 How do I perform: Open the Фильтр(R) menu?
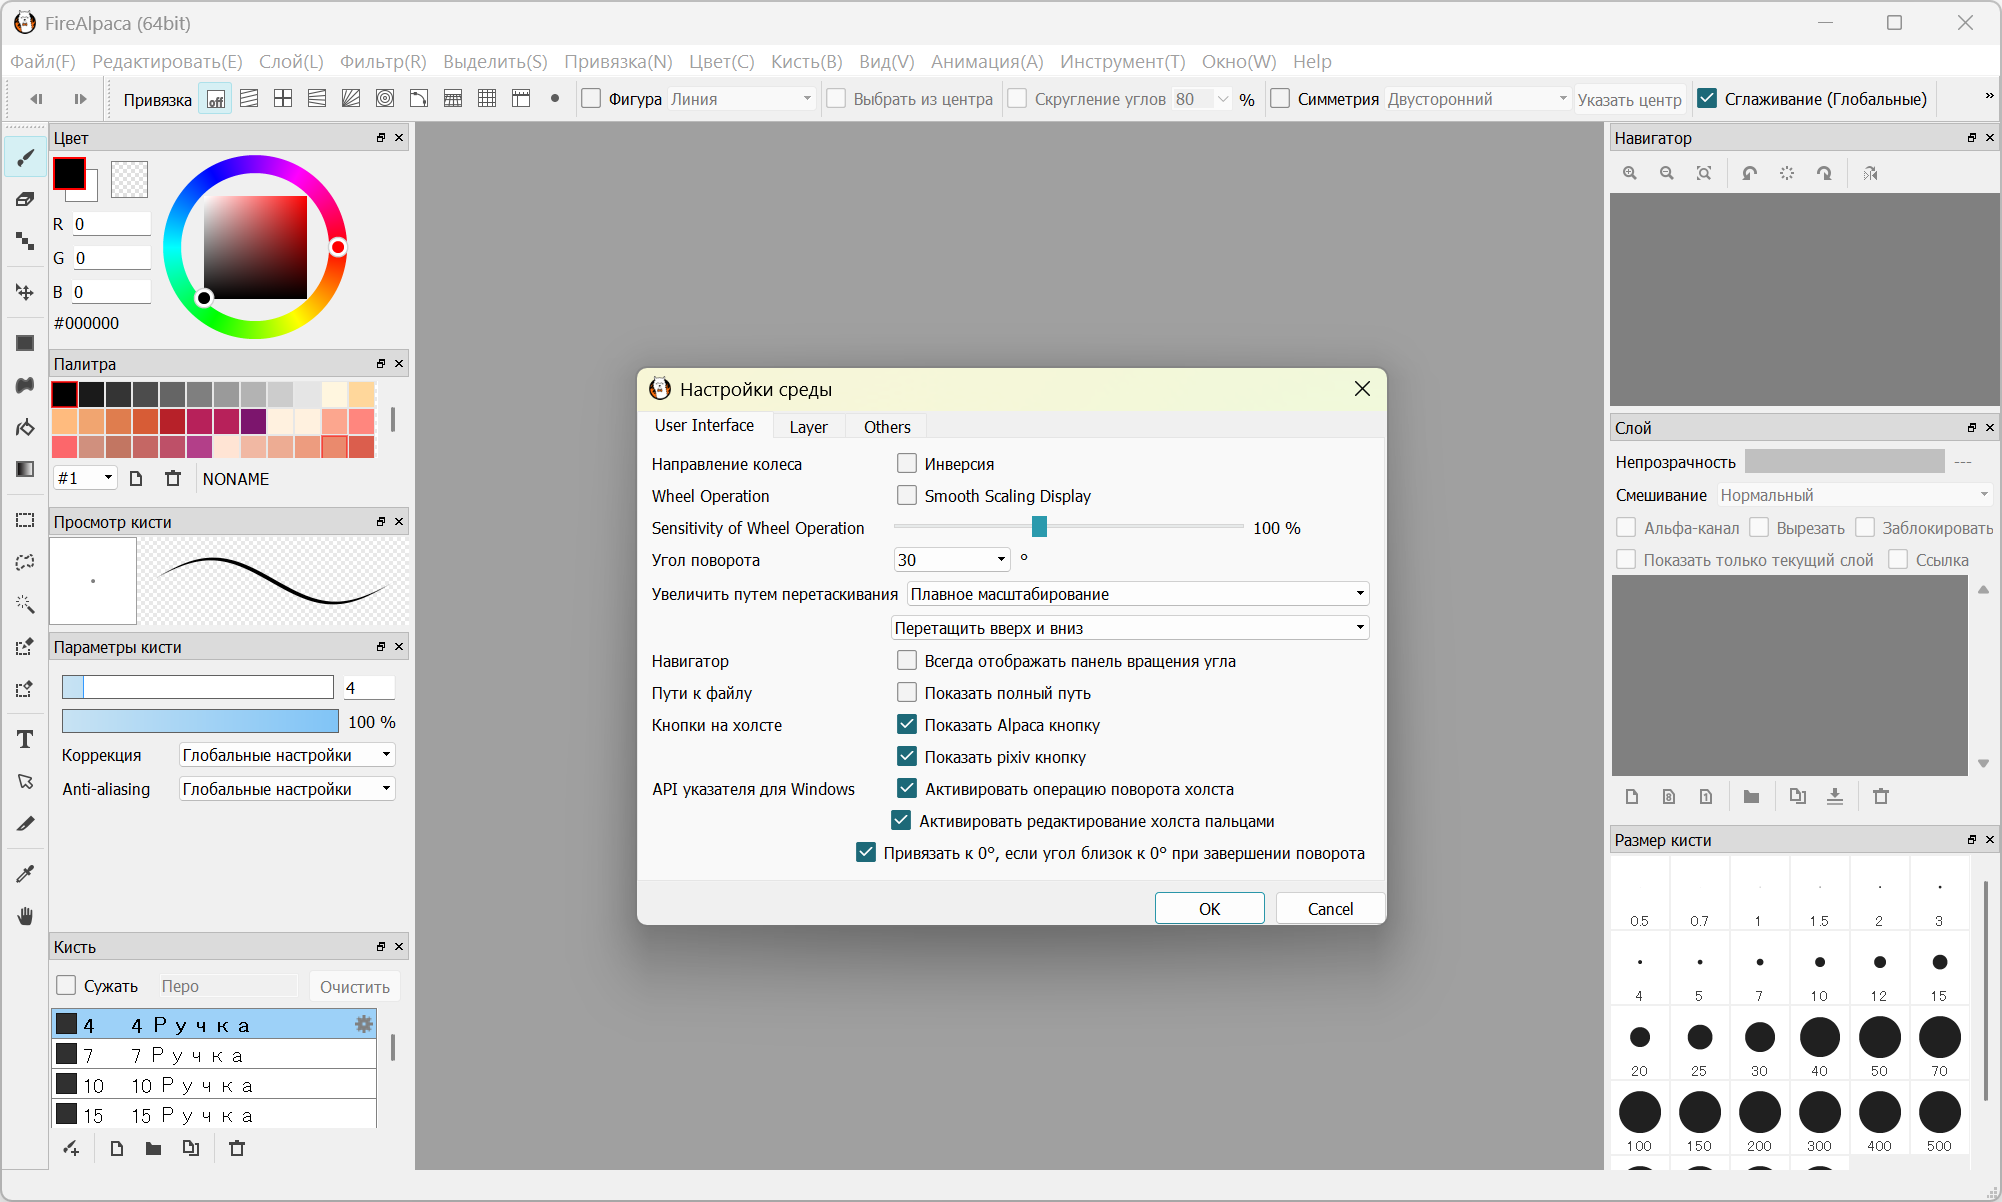(383, 62)
